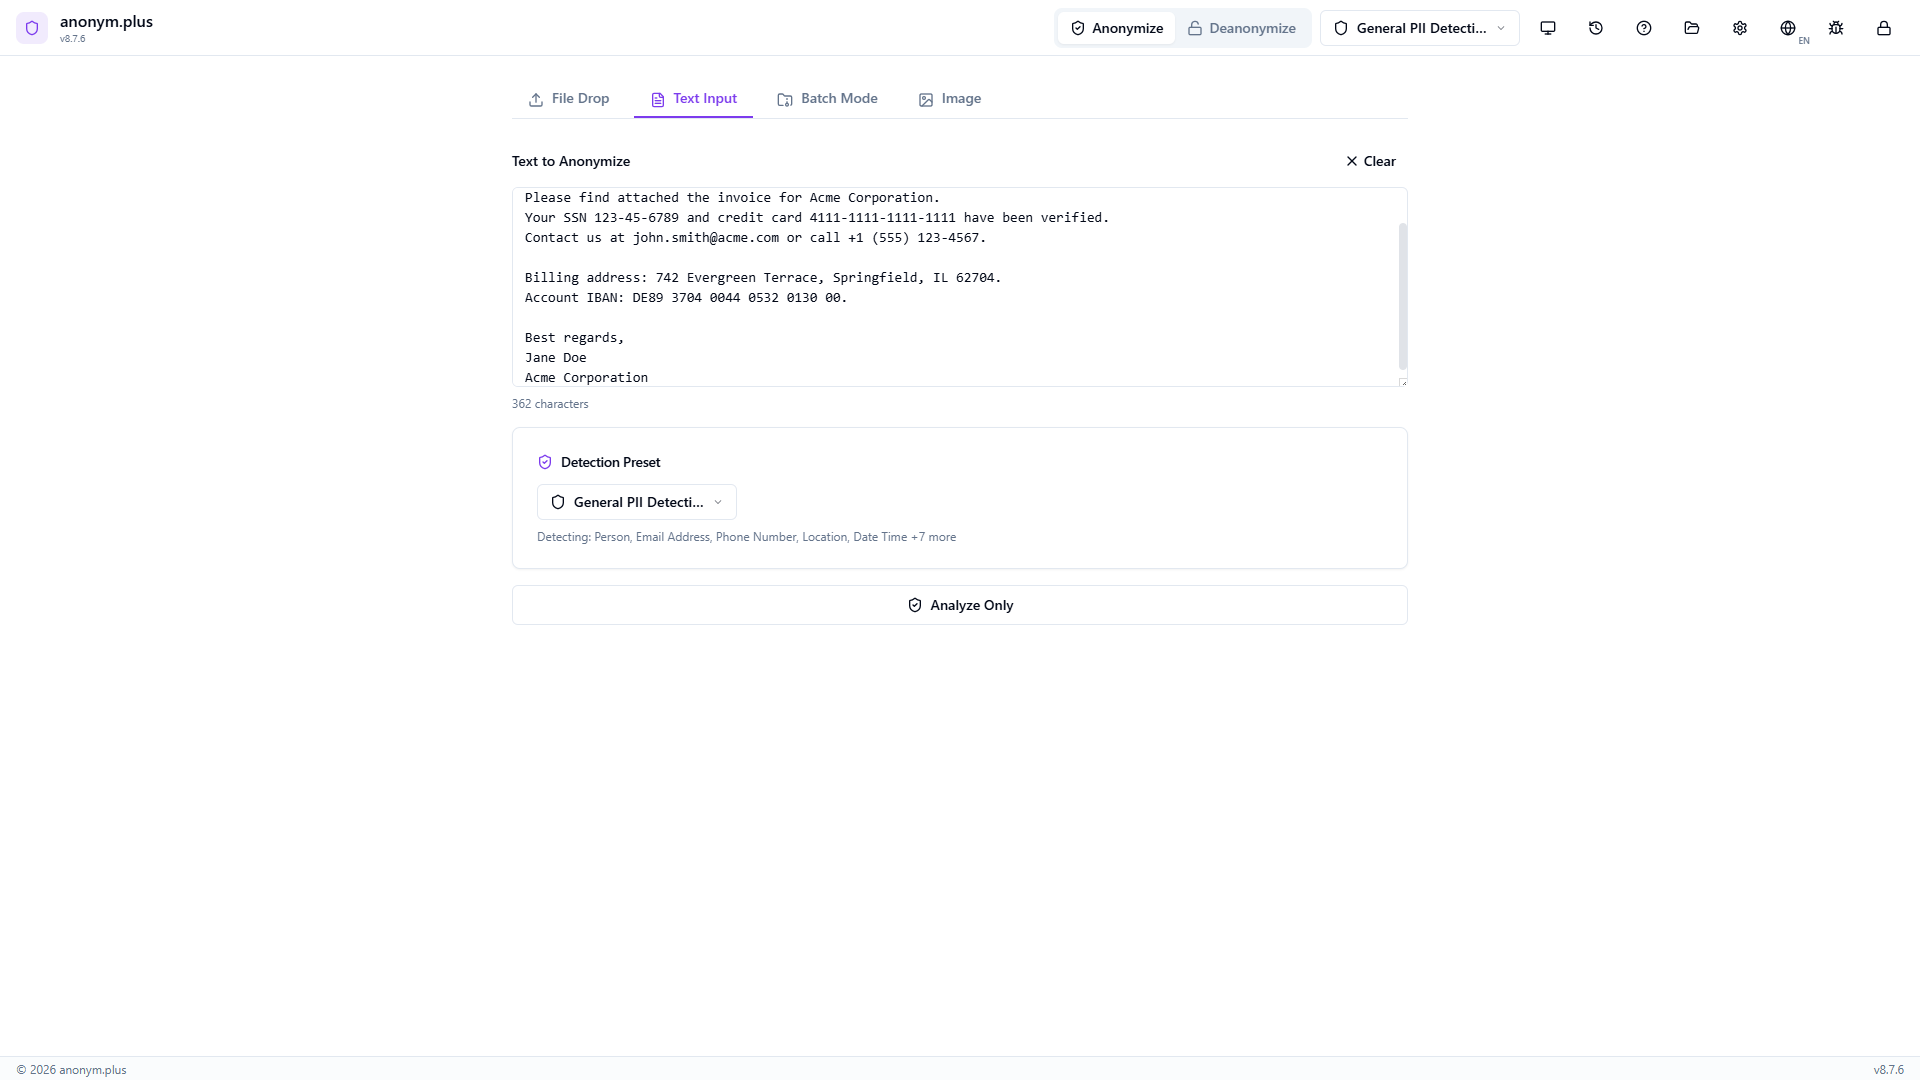Report a bug via the bug icon
The height and width of the screenshot is (1080, 1920).
click(1836, 28)
